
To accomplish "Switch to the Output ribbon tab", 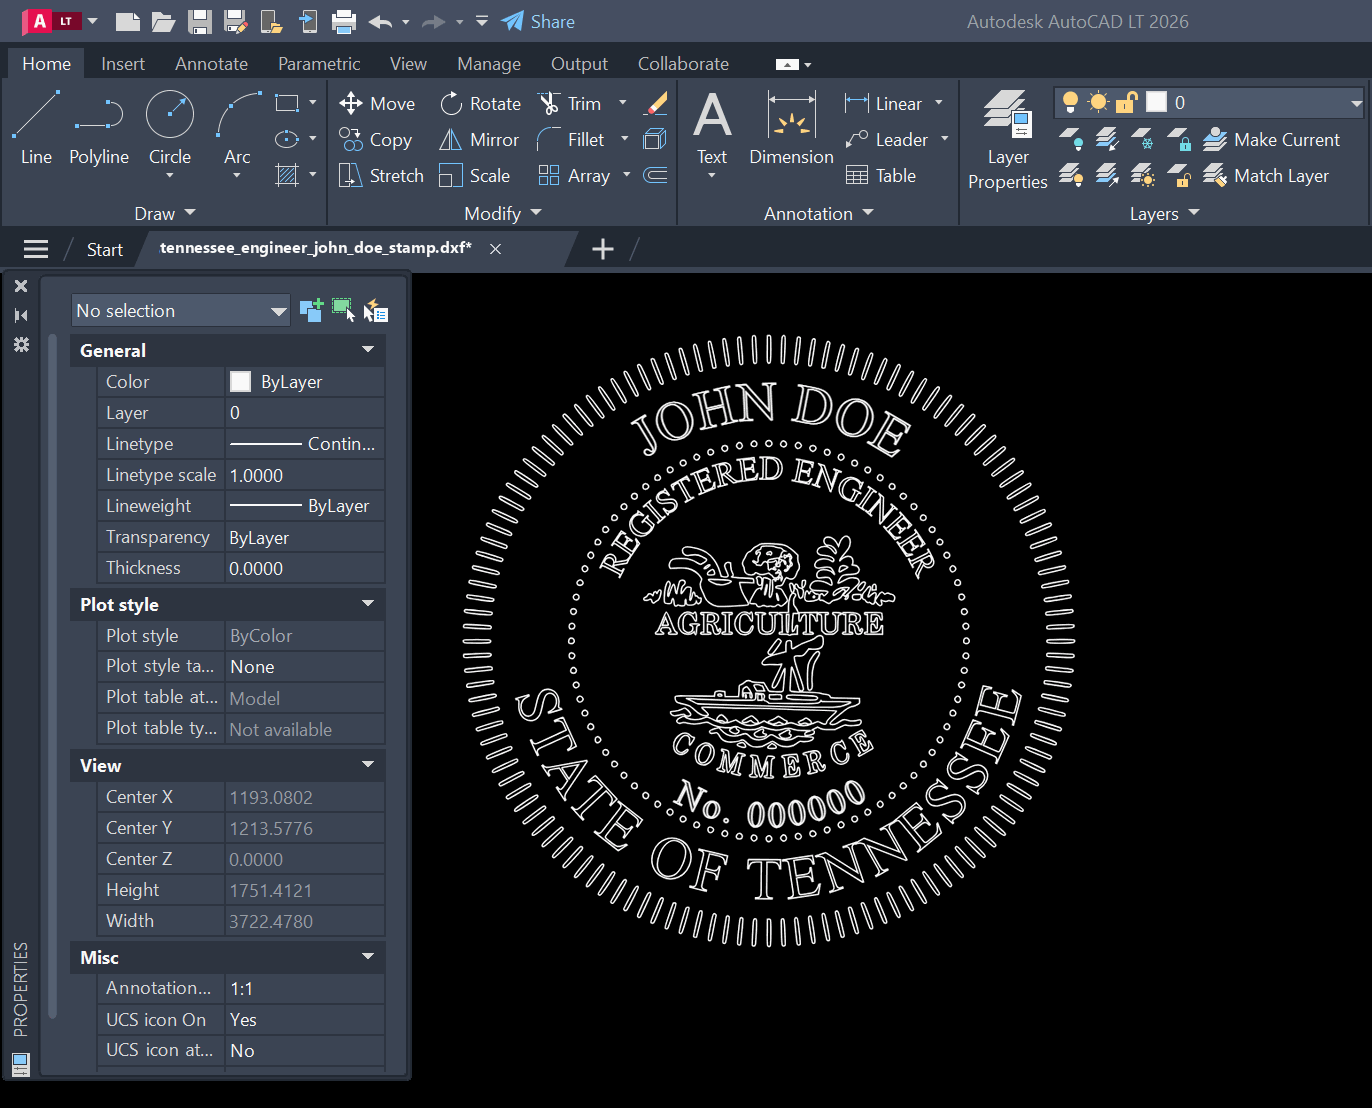I will pos(579,63).
